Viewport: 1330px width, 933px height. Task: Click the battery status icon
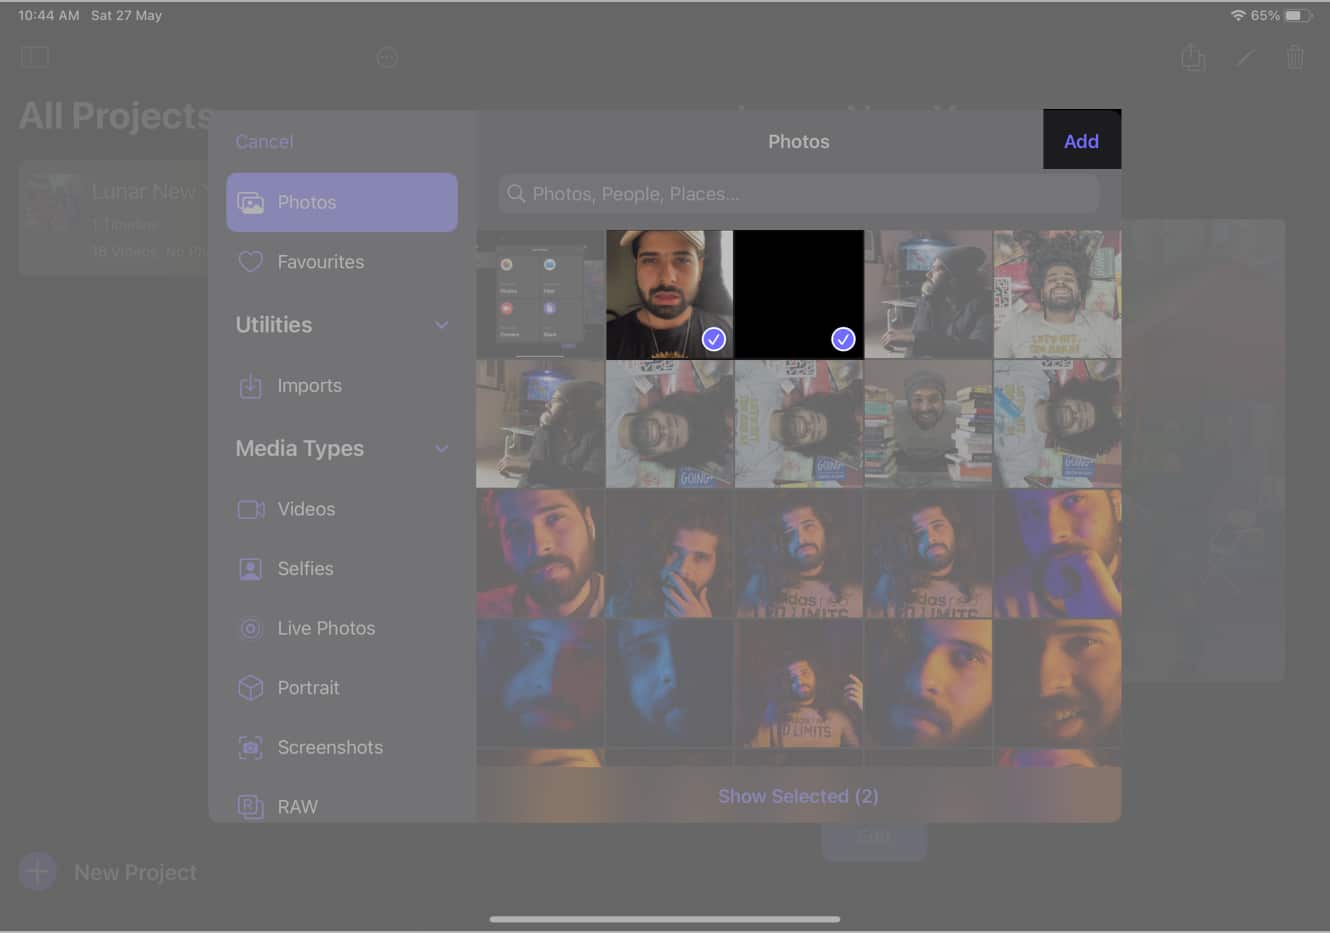tap(1298, 16)
